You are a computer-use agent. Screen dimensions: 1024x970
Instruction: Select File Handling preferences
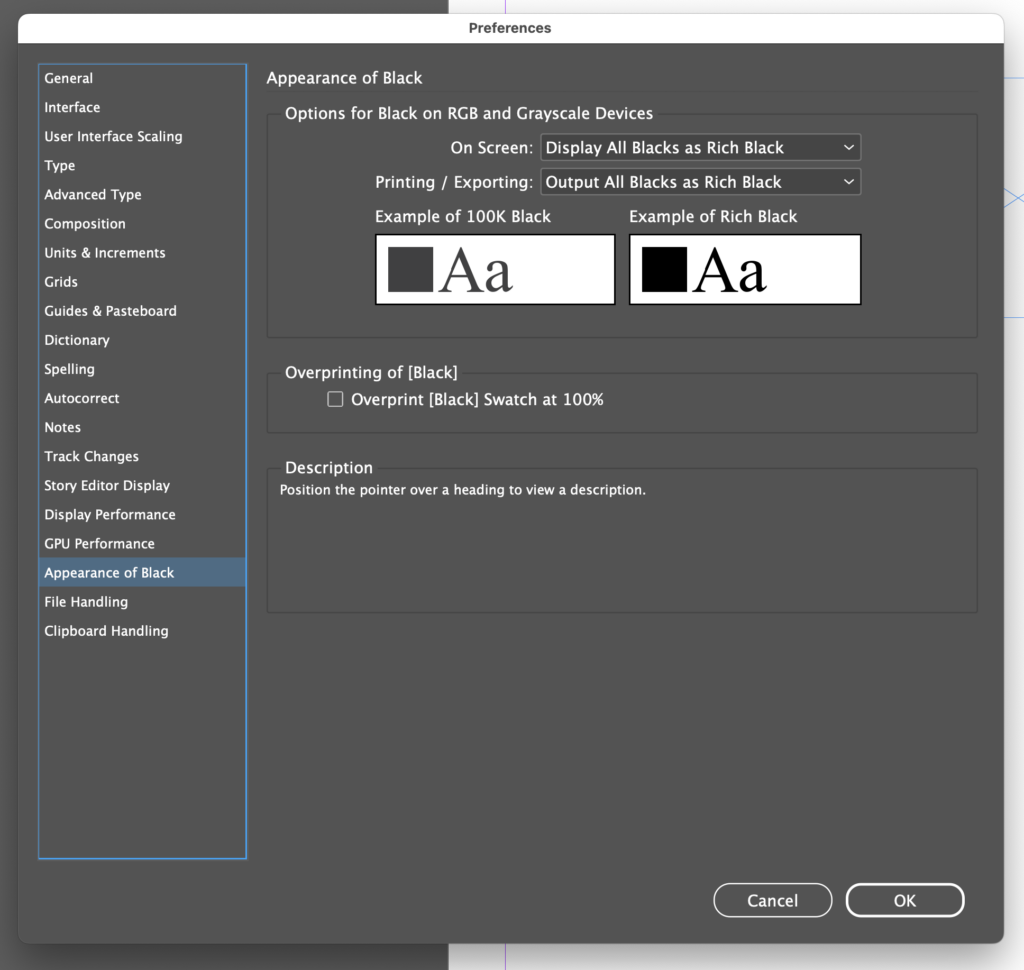pyautogui.click(x=86, y=601)
